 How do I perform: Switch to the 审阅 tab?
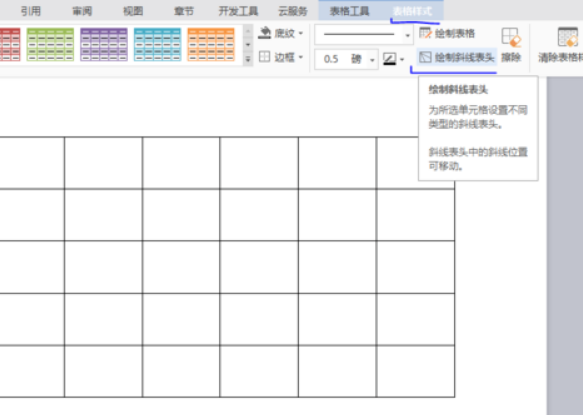tap(82, 11)
